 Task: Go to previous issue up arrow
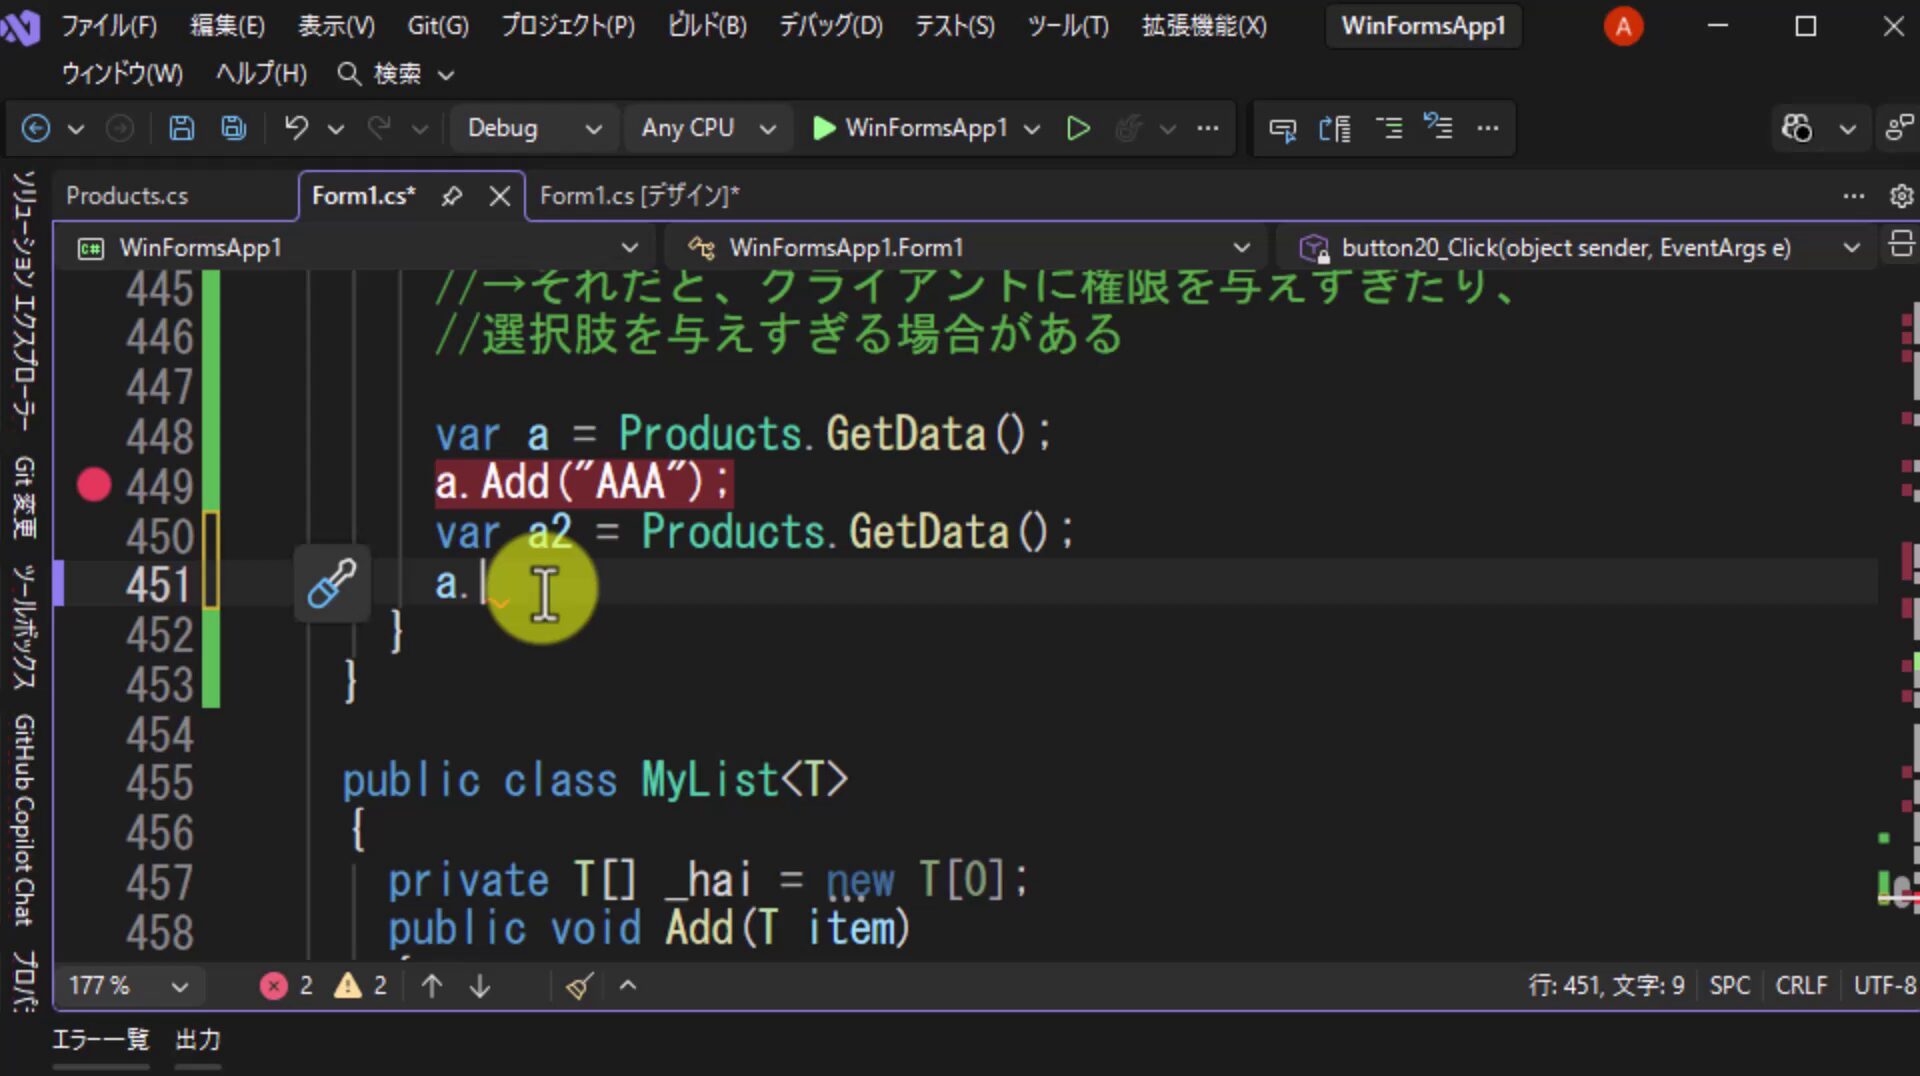click(432, 986)
